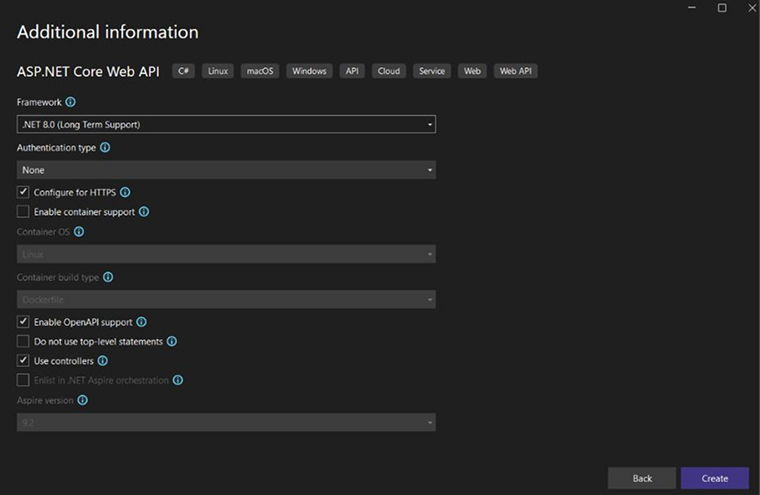
Task: Click the C# language tag
Action: pos(184,71)
